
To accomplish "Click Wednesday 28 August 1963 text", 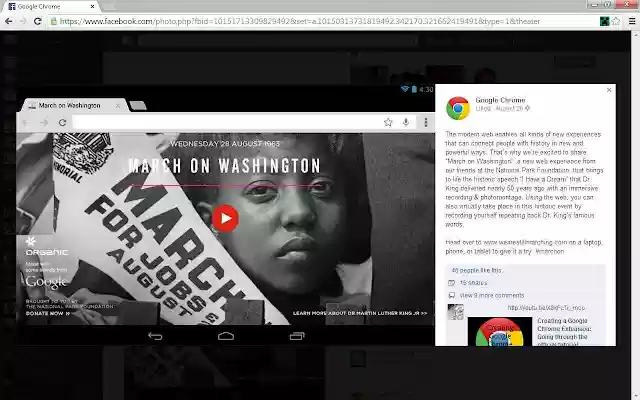I will 225,144.
